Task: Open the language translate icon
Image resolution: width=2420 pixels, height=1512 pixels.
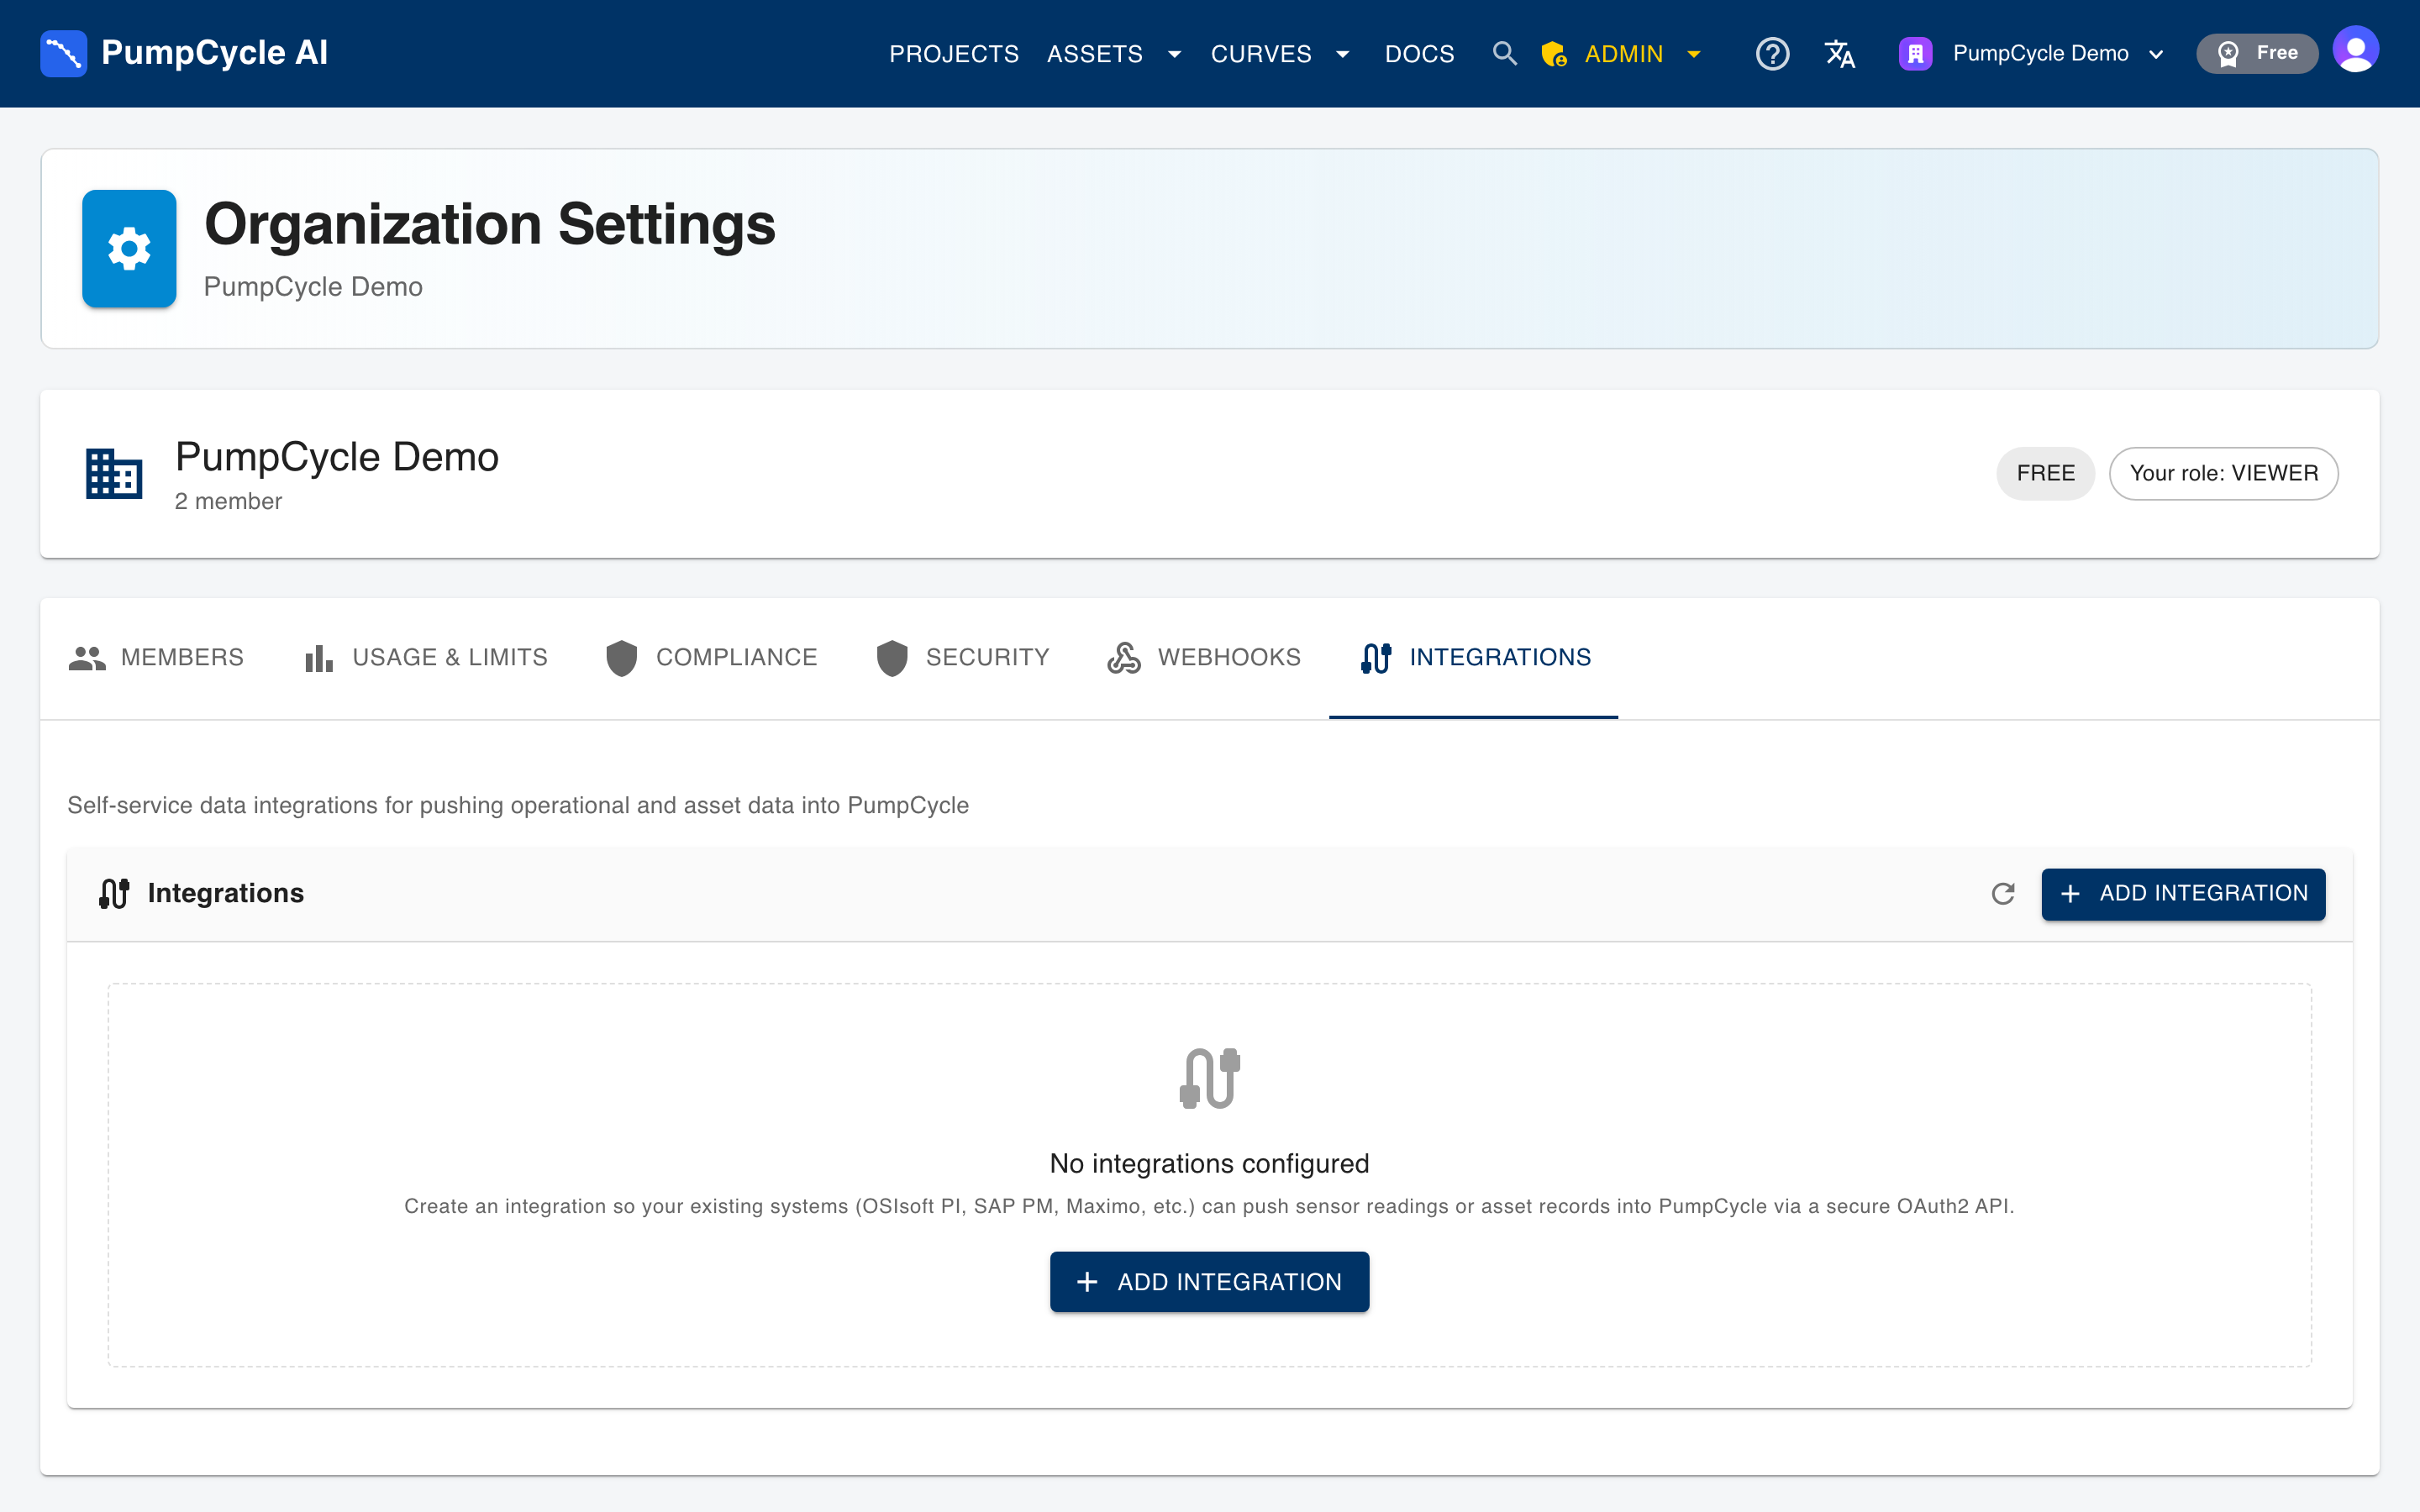Action: pyautogui.click(x=1839, y=53)
